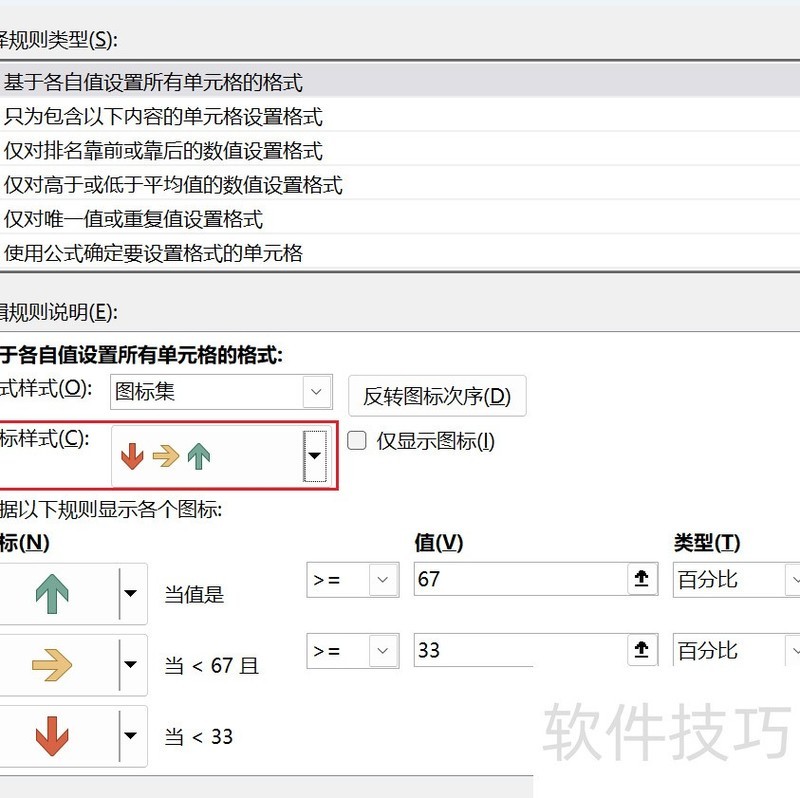Viewport: 800px width, 798px height.
Task: Enable the 仅显示图标 checkbox
Action: click(x=355, y=441)
